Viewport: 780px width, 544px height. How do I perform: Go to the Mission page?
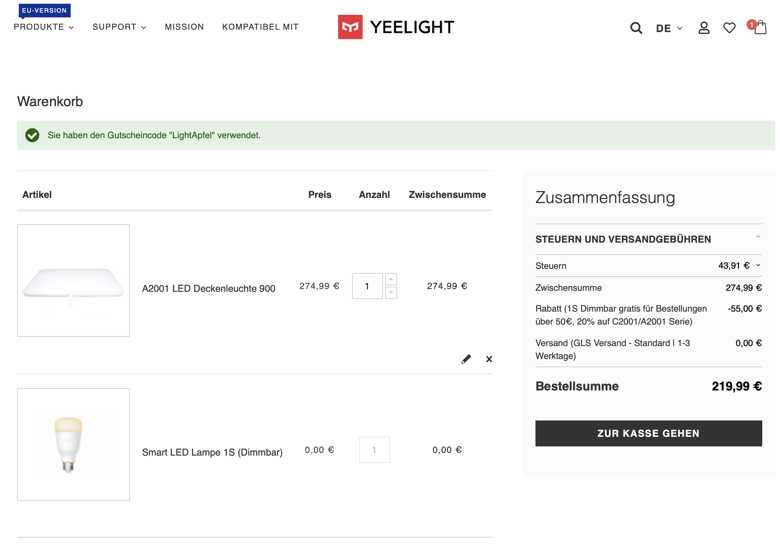pyautogui.click(x=184, y=27)
